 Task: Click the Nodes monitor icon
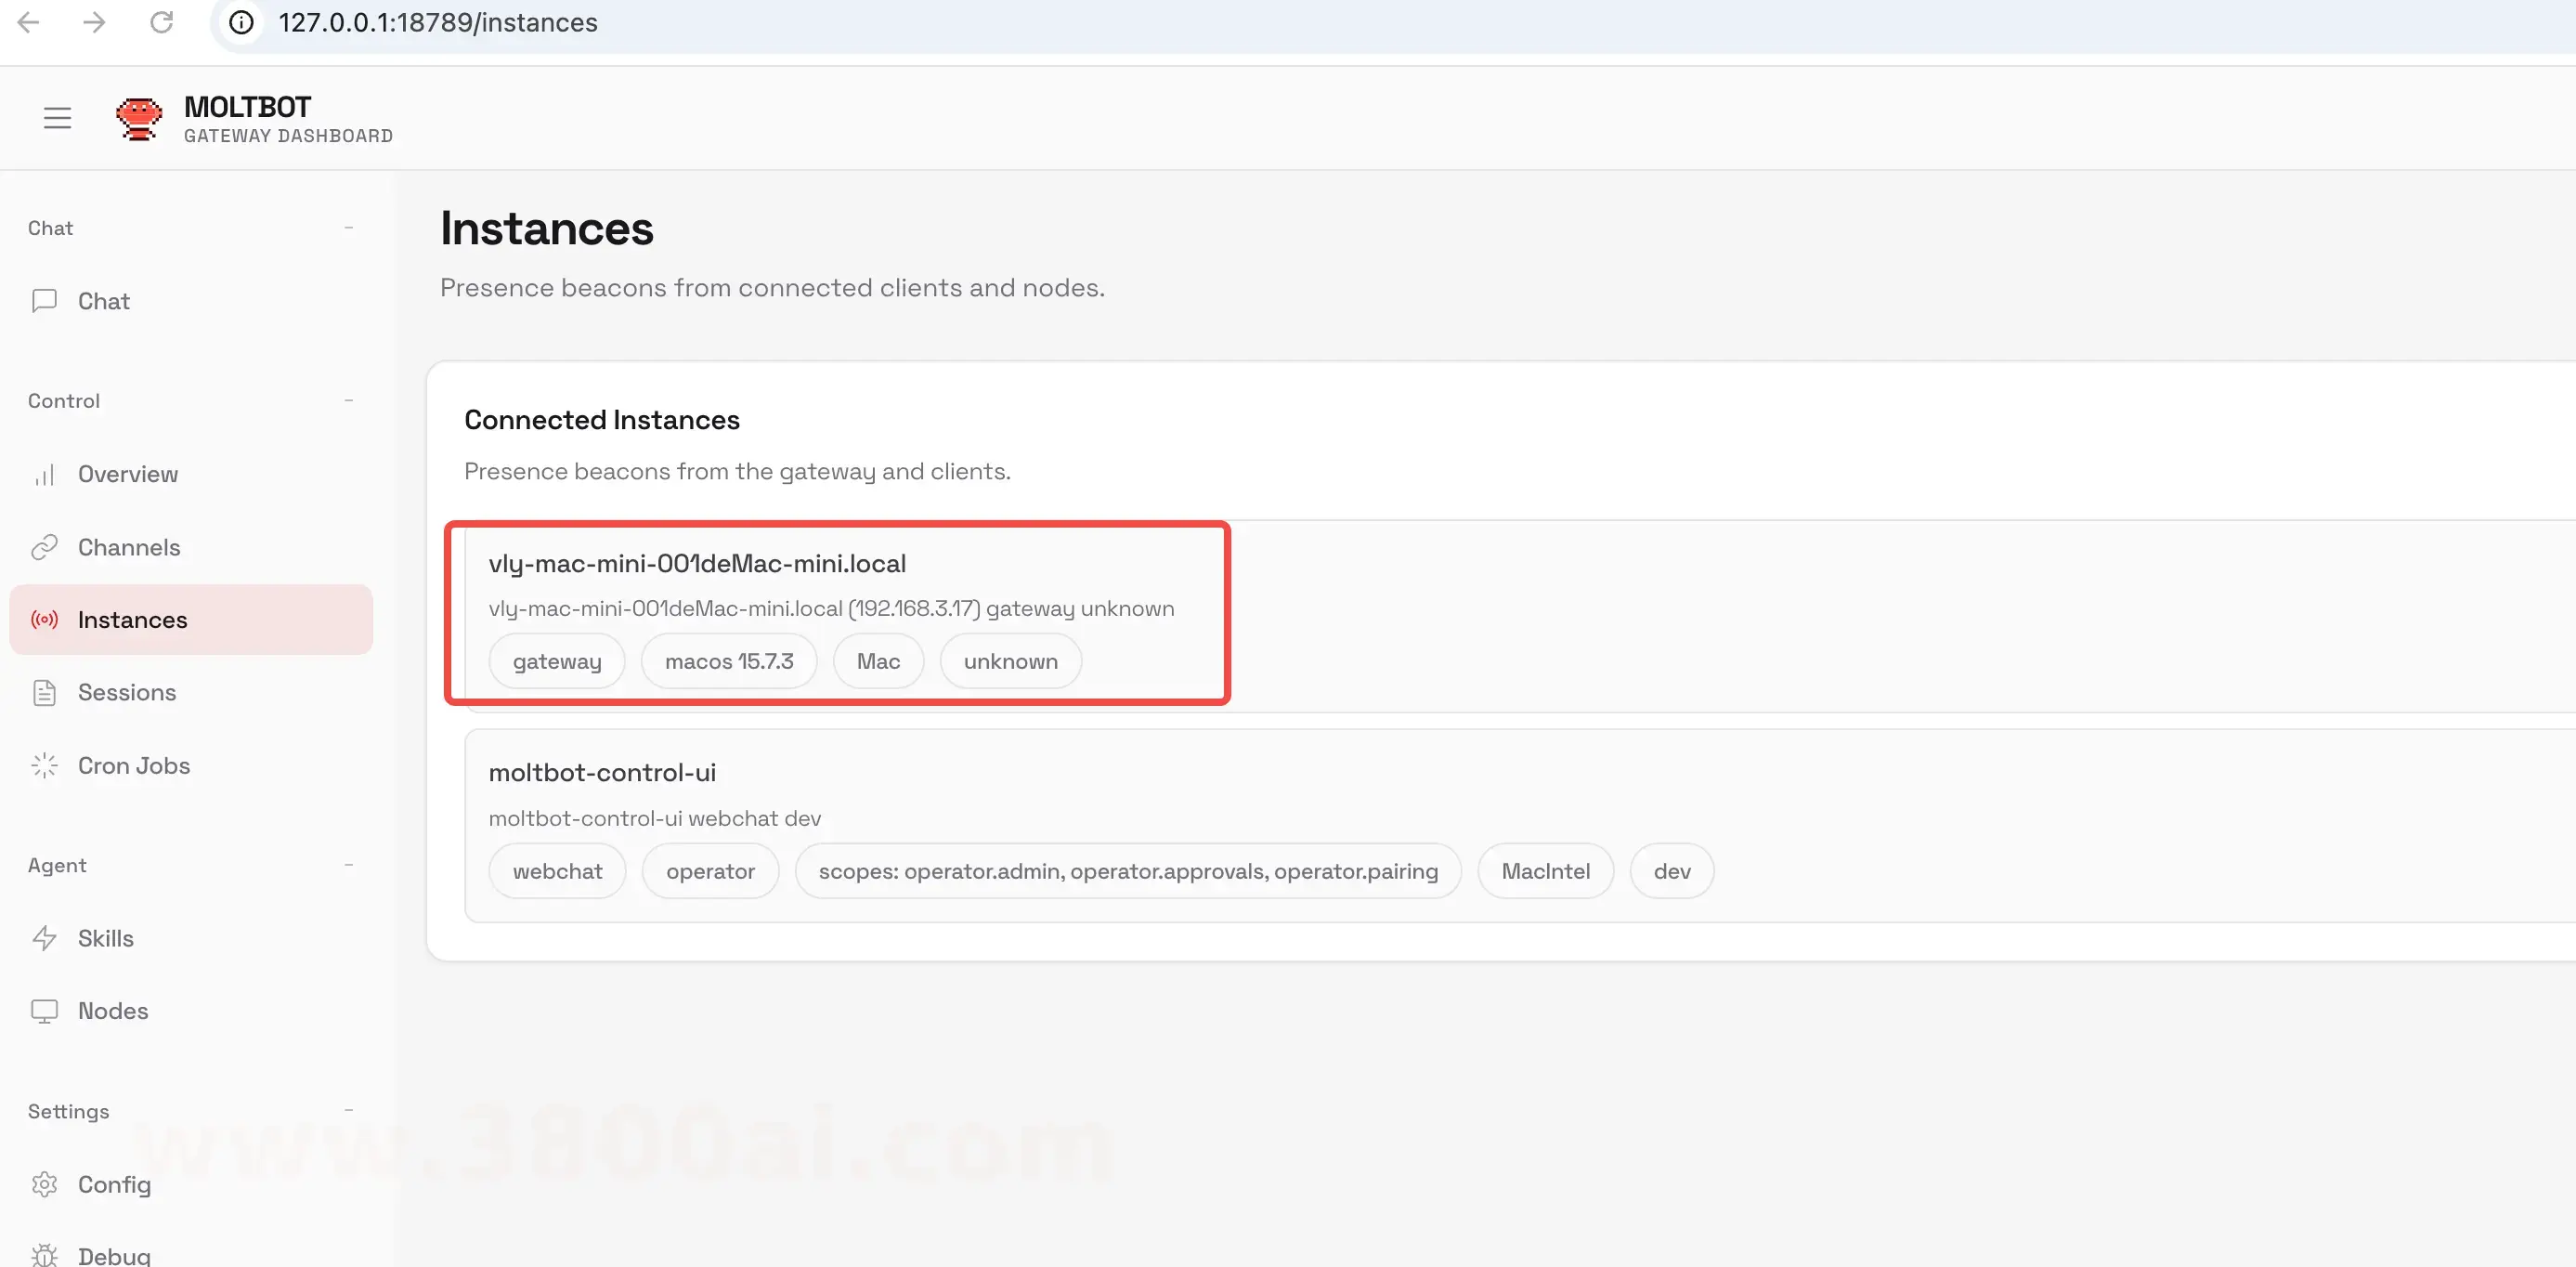pos(44,1011)
